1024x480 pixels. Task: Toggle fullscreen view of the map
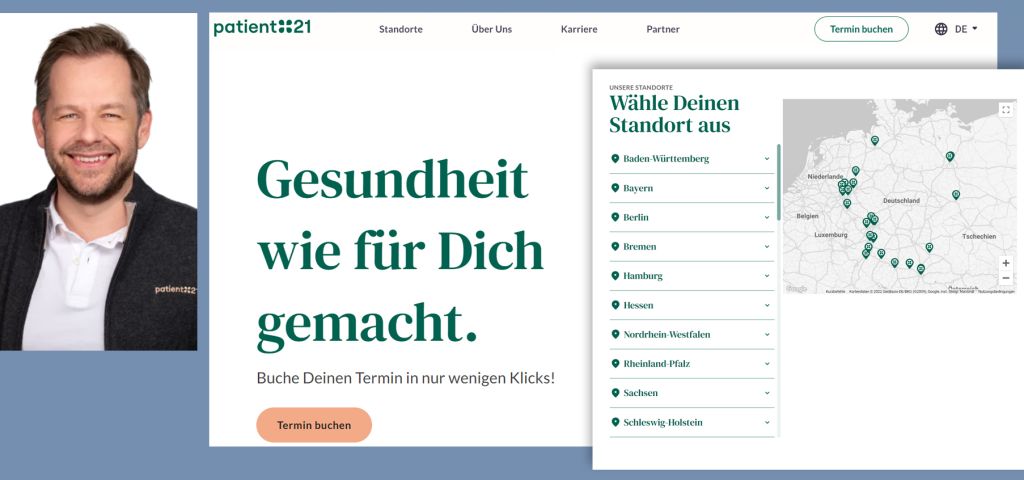(1006, 110)
